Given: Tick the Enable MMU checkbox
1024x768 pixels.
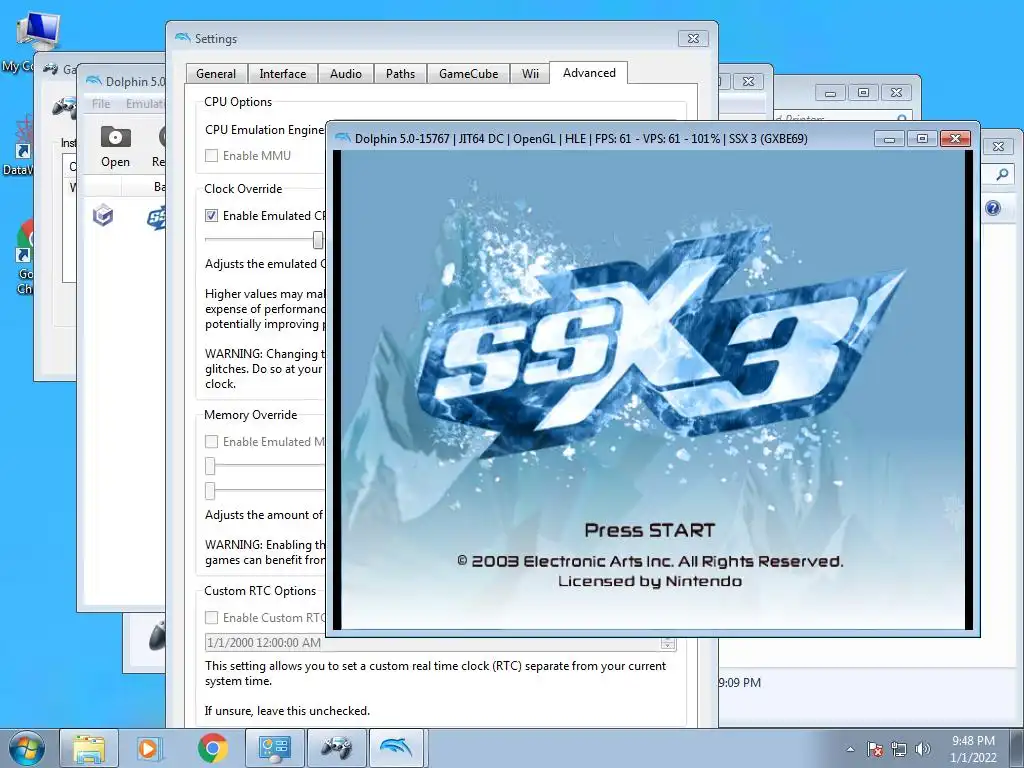Looking at the screenshot, I should [x=212, y=155].
